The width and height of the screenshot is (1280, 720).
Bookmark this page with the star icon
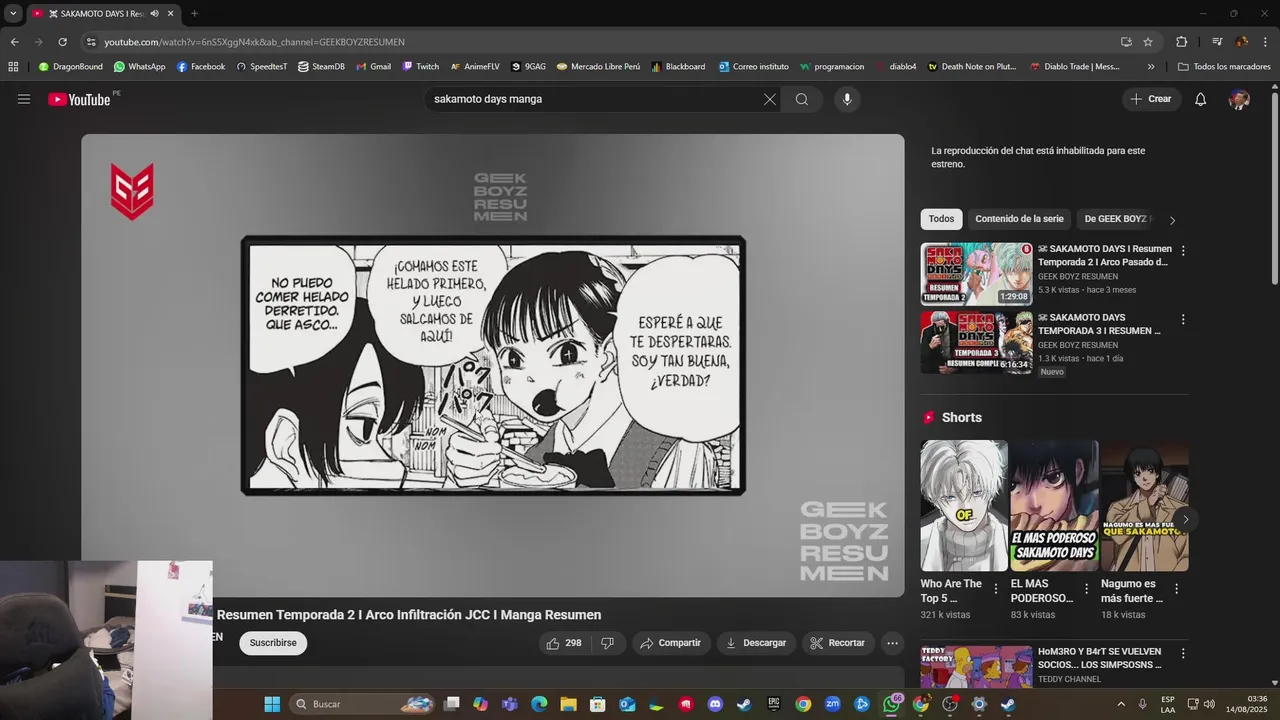(x=1148, y=42)
